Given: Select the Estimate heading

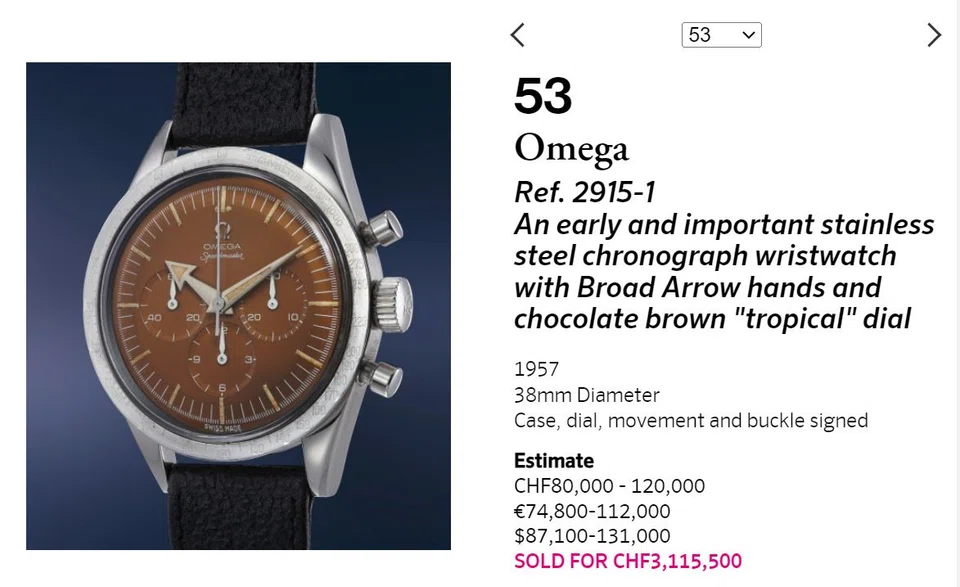Looking at the screenshot, I should (x=554, y=461).
